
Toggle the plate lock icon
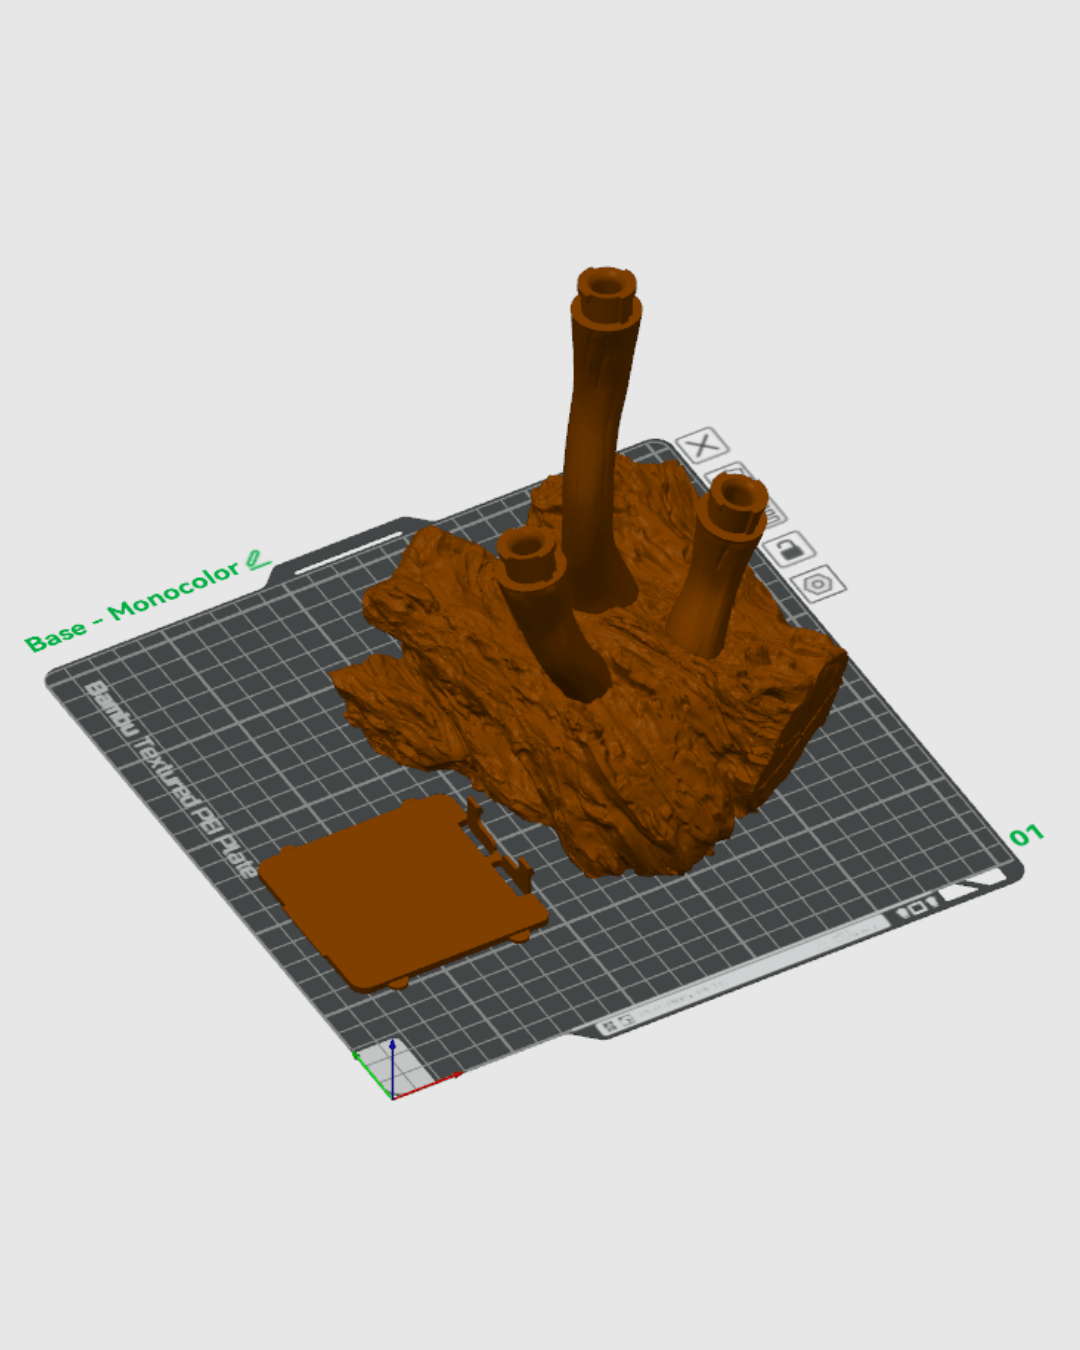(x=789, y=548)
